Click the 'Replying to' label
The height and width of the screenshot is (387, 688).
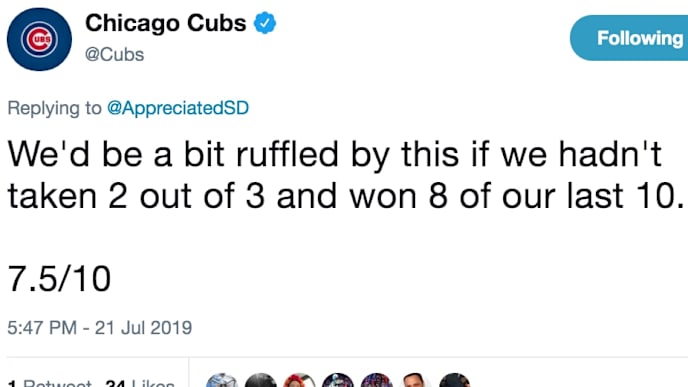pos(54,108)
